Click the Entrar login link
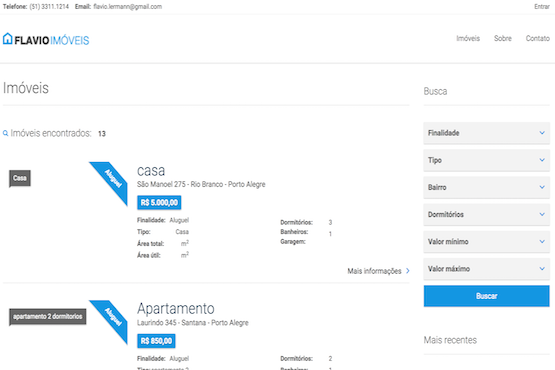 pos(542,7)
